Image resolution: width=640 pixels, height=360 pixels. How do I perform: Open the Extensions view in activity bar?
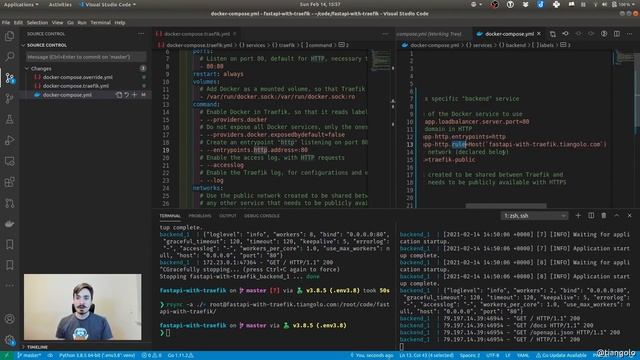tap(9, 182)
